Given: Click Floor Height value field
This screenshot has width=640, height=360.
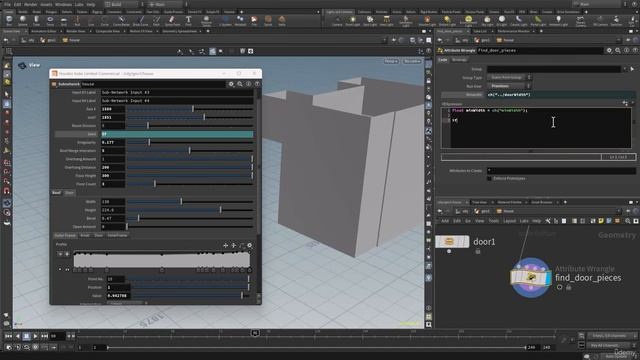Looking at the screenshot, I should click(x=113, y=176).
